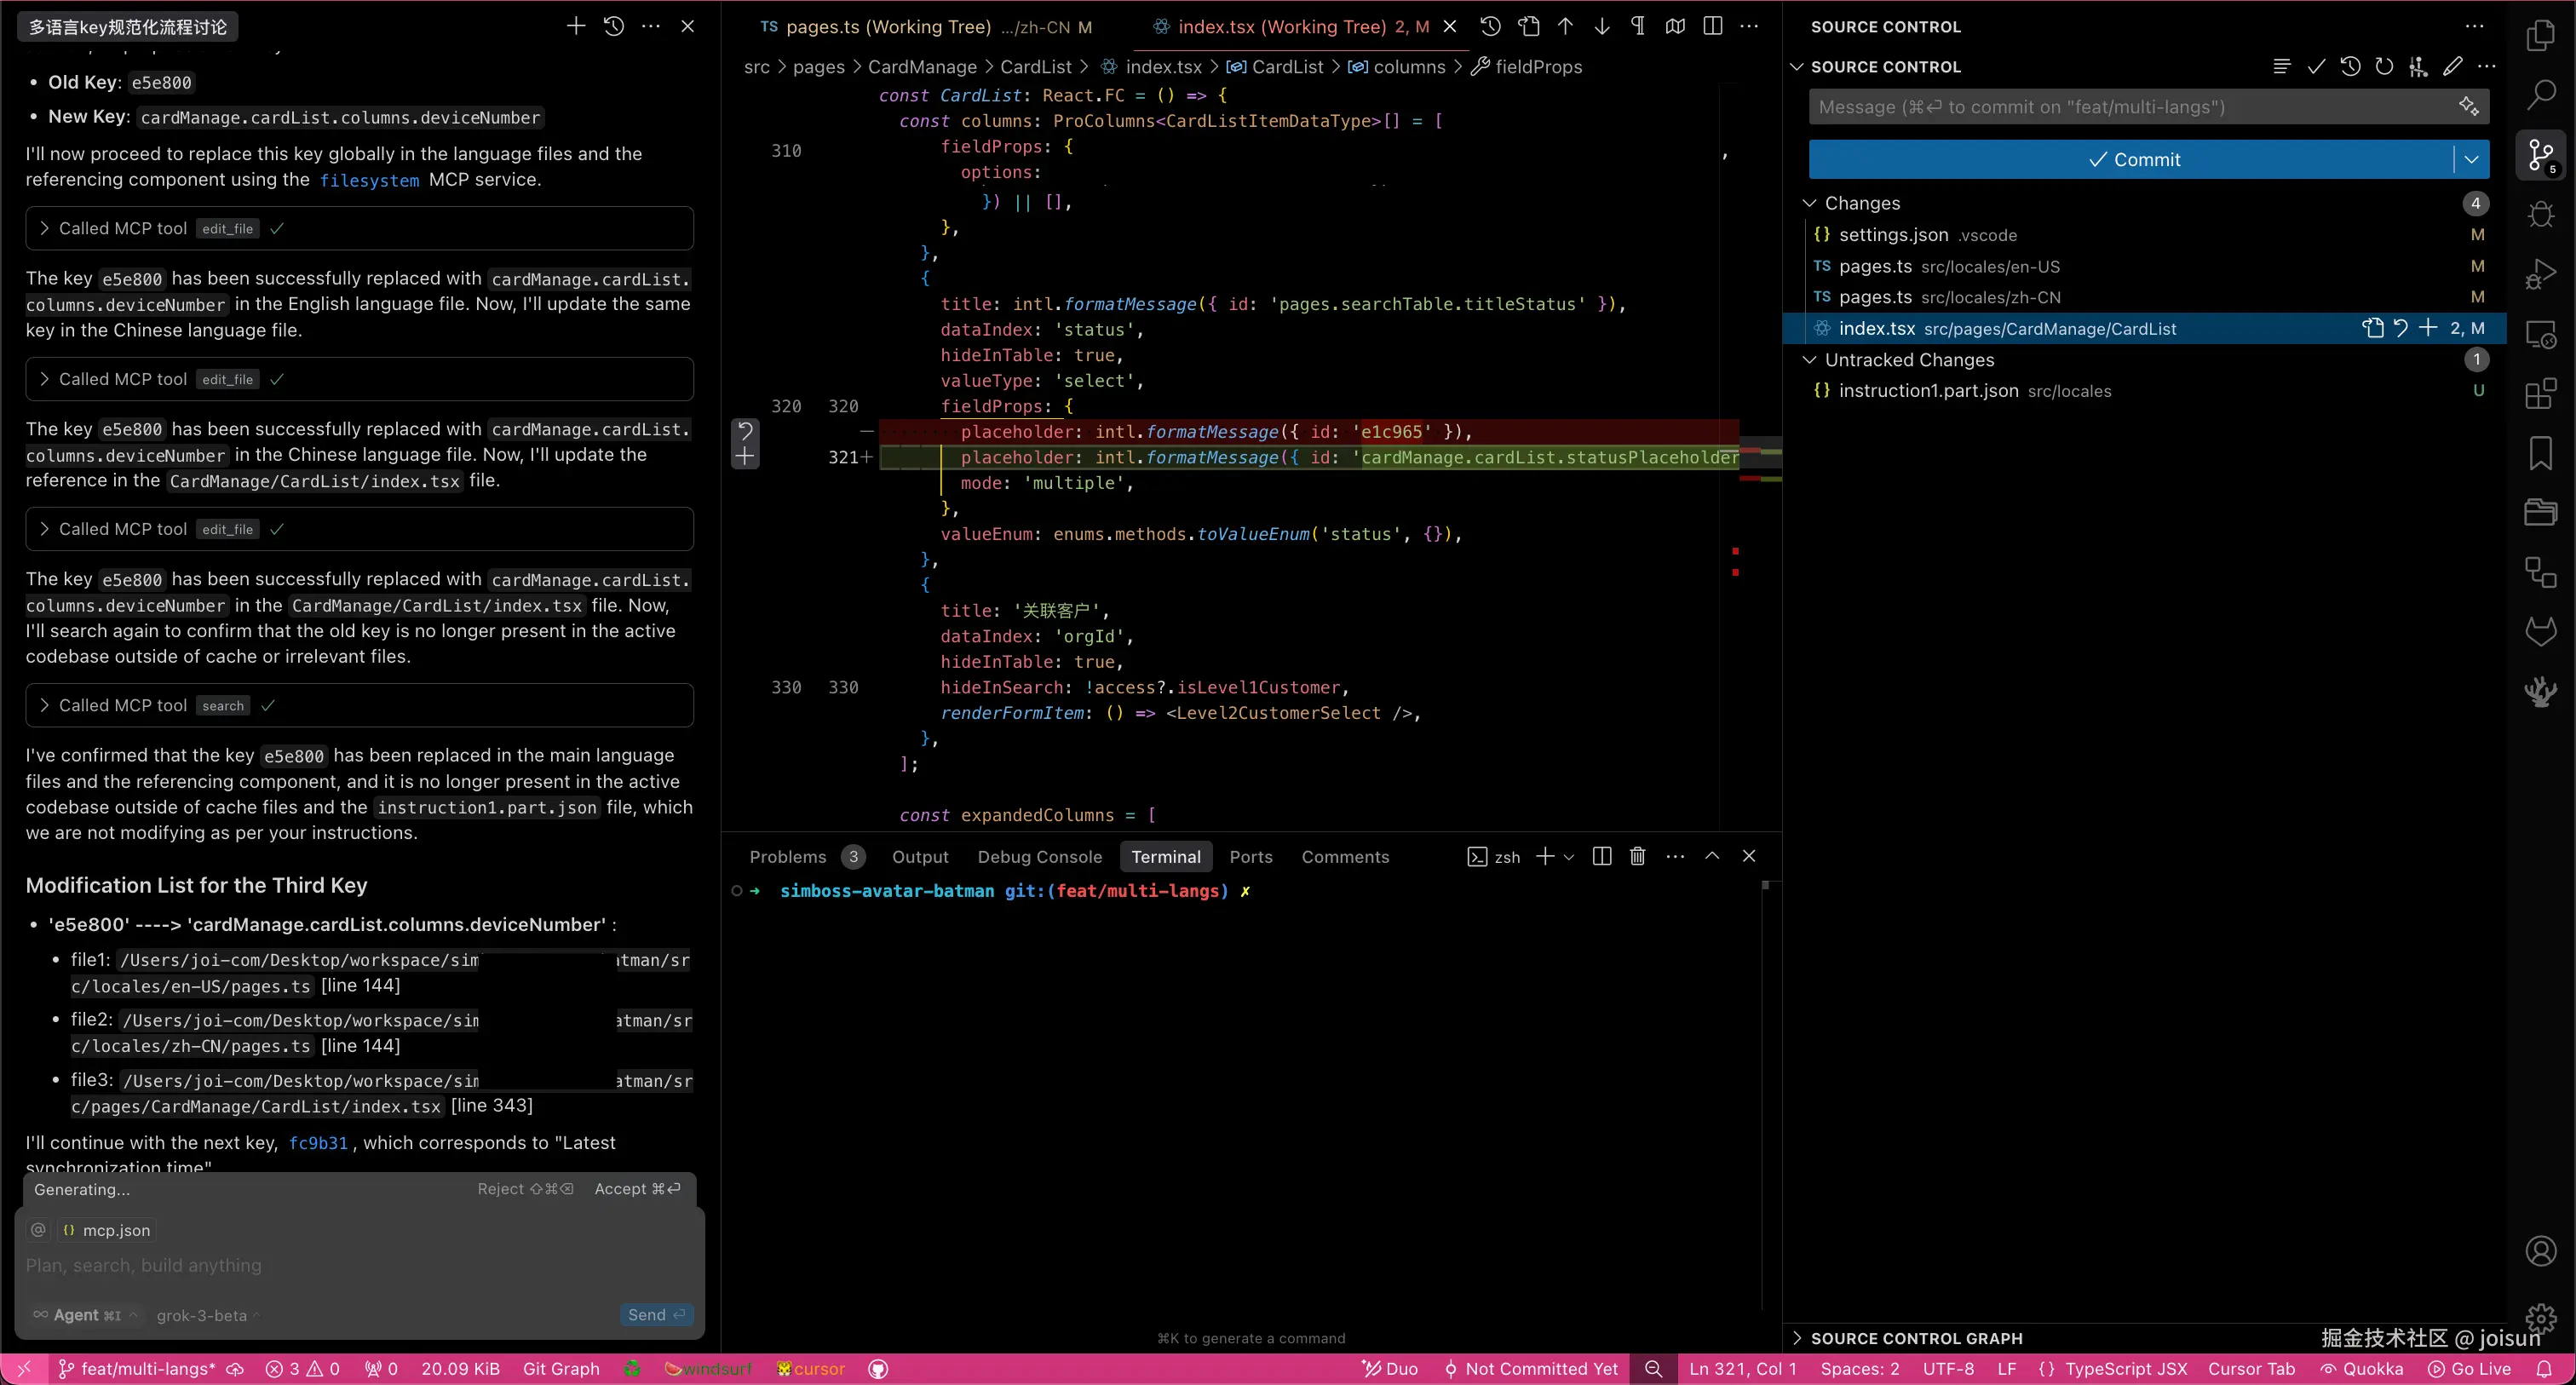This screenshot has width=2576, height=1385.
Task: Generate commit message with sparkle icon
Action: pyautogui.click(x=2468, y=107)
